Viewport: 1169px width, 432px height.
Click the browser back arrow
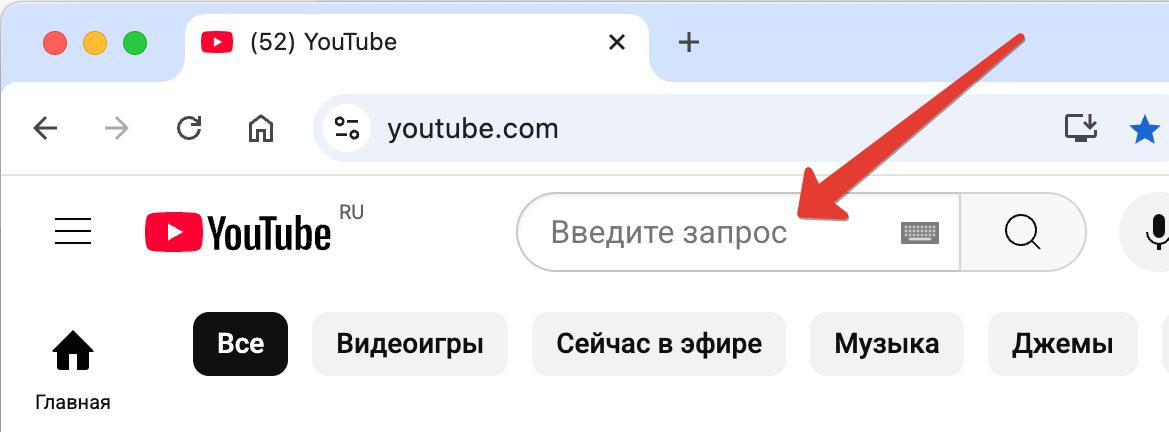(x=45, y=129)
